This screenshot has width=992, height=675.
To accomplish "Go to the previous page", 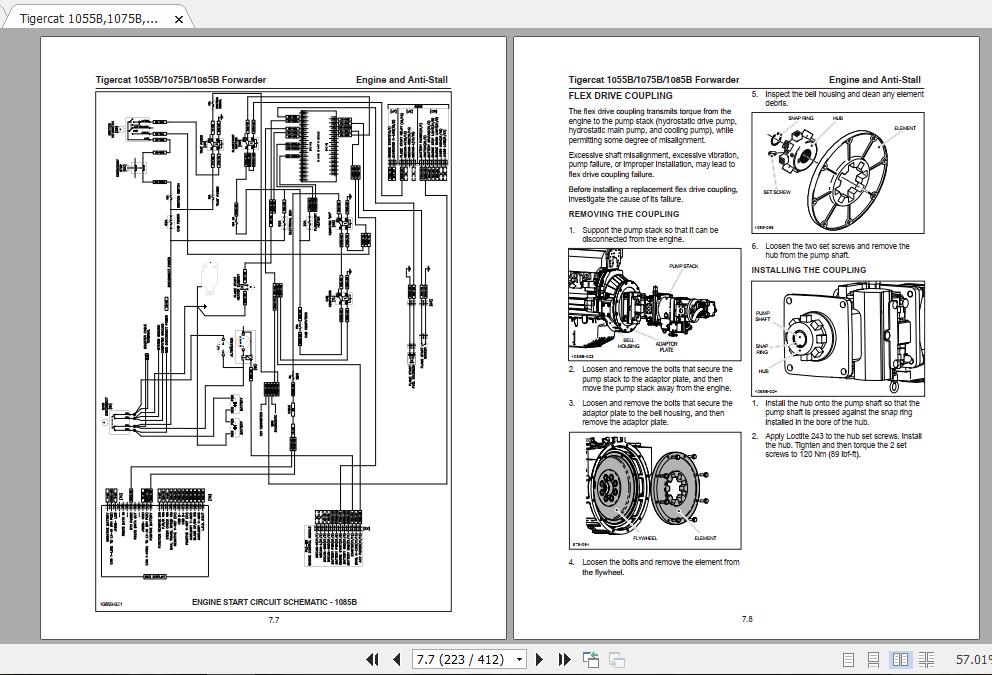I will click(395, 660).
